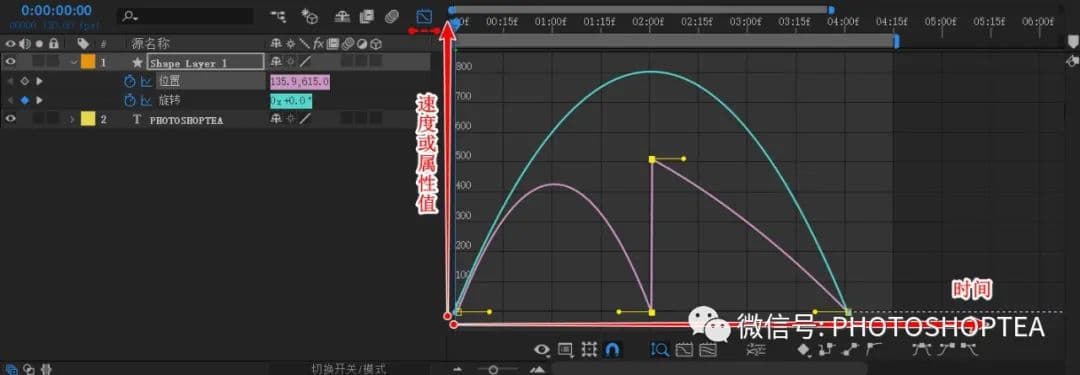Viewport: 1080px width, 375px height.
Task: Open the graph type and options menu
Action: (565, 350)
